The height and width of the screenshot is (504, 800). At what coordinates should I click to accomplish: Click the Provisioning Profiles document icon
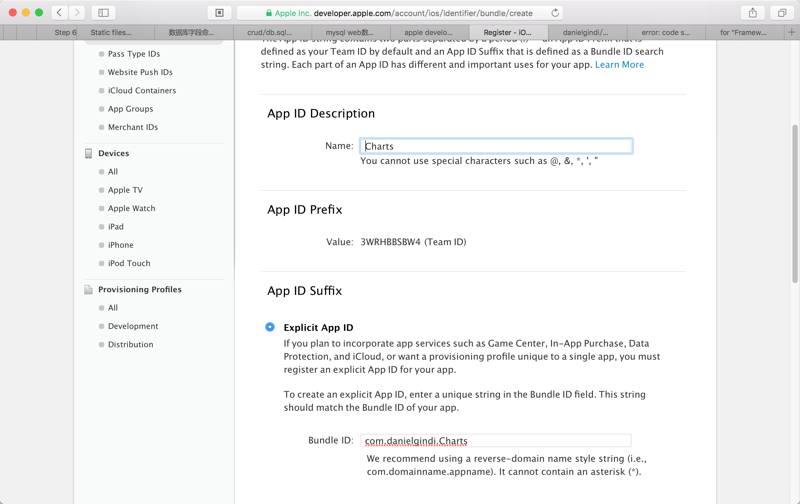(x=88, y=289)
